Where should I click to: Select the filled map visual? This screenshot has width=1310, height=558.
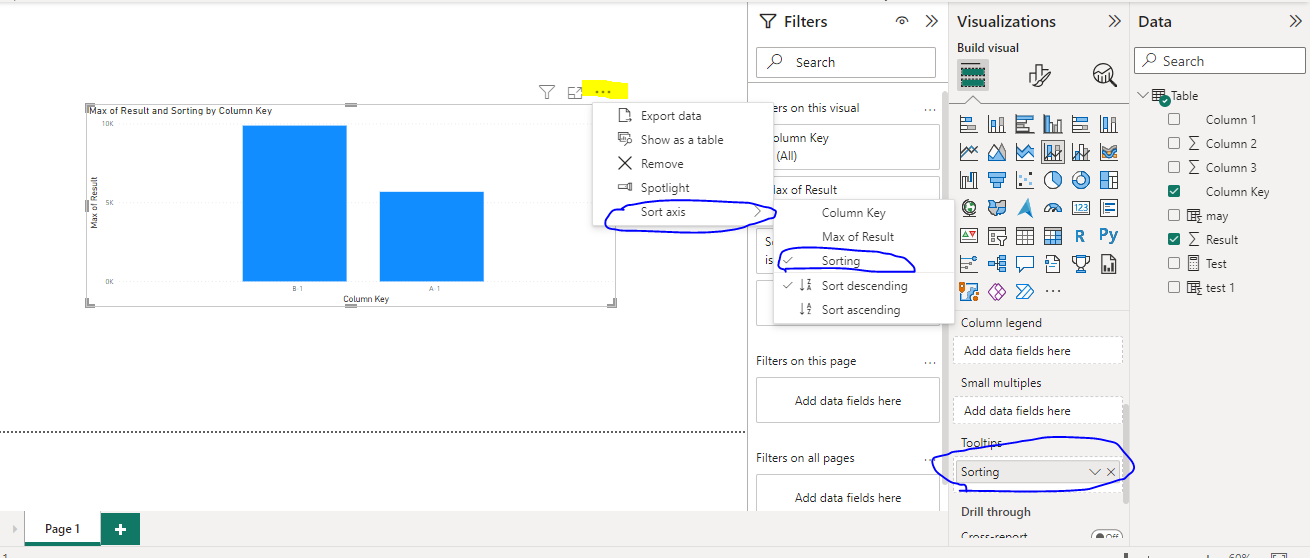click(x=996, y=208)
